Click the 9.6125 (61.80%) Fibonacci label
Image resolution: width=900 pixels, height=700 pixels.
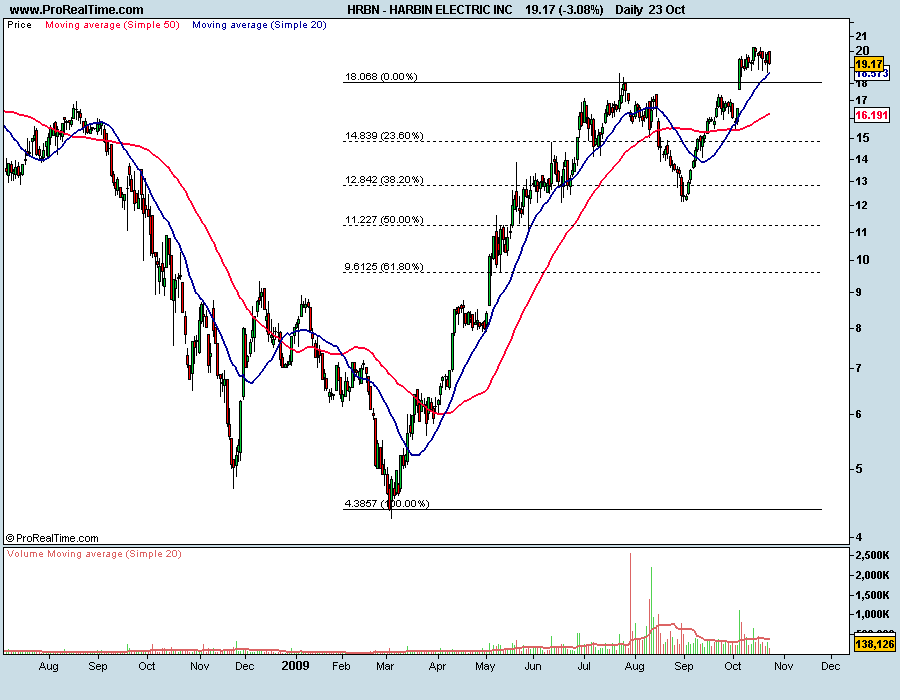384,266
